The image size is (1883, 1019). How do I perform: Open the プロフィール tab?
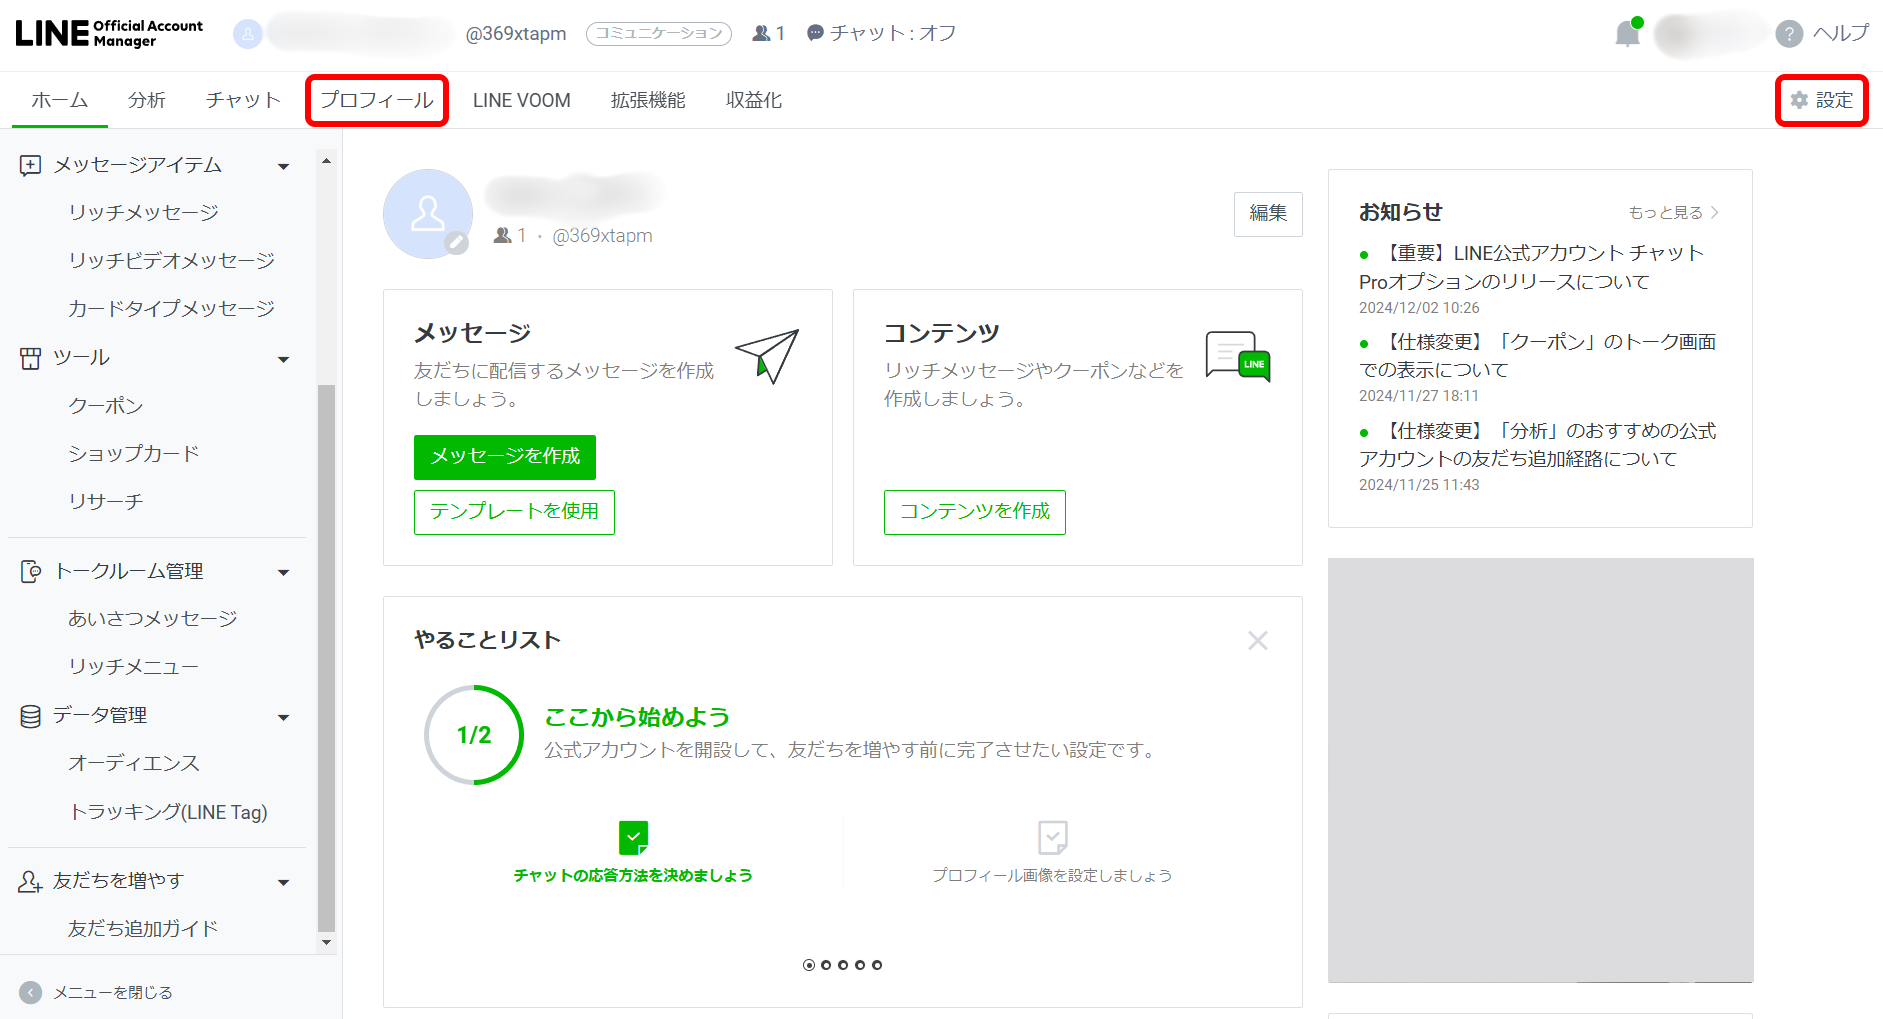pyautogui.click(x=377, y=100)
